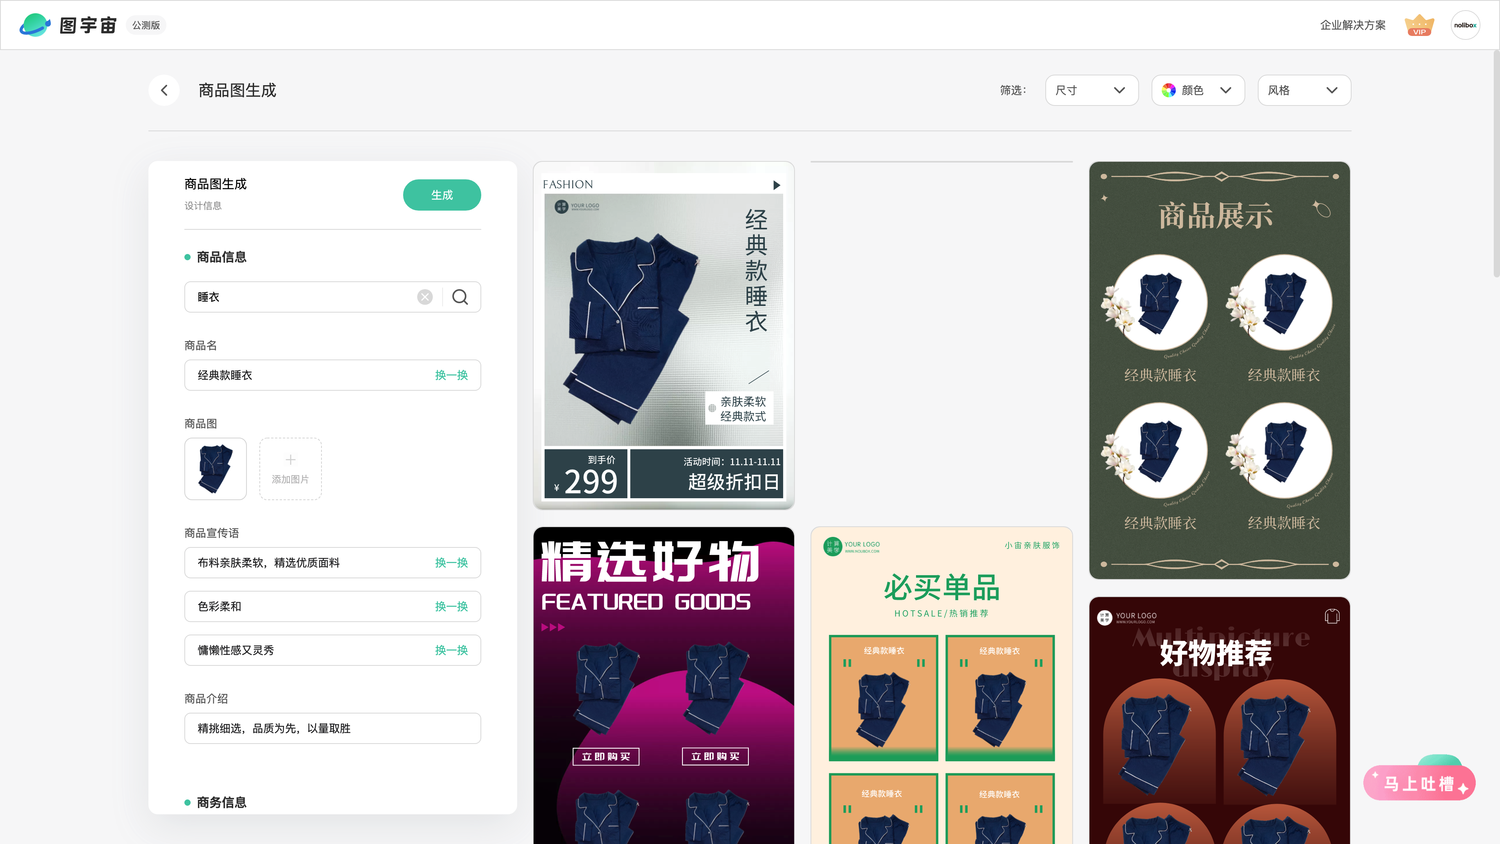Click the 商品图生成 page title
The image size is (1500, 844).
[x=237, y=90]
